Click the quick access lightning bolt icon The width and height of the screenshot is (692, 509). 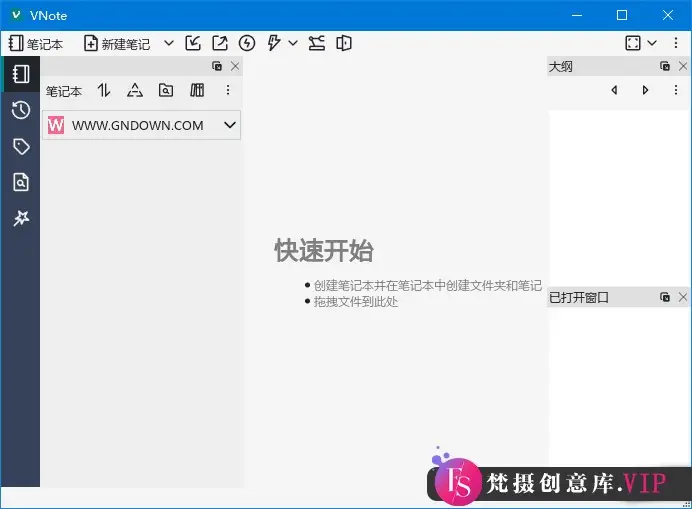[x=274, y=43]
